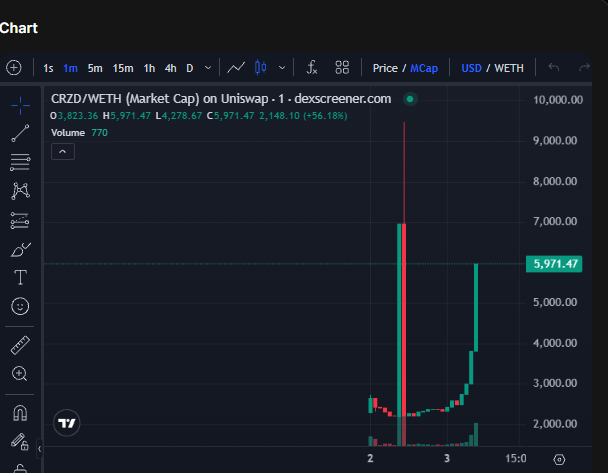608x473 pixels.
Task: Switch to the 15m timeframe
Action: tap(123, 68)
